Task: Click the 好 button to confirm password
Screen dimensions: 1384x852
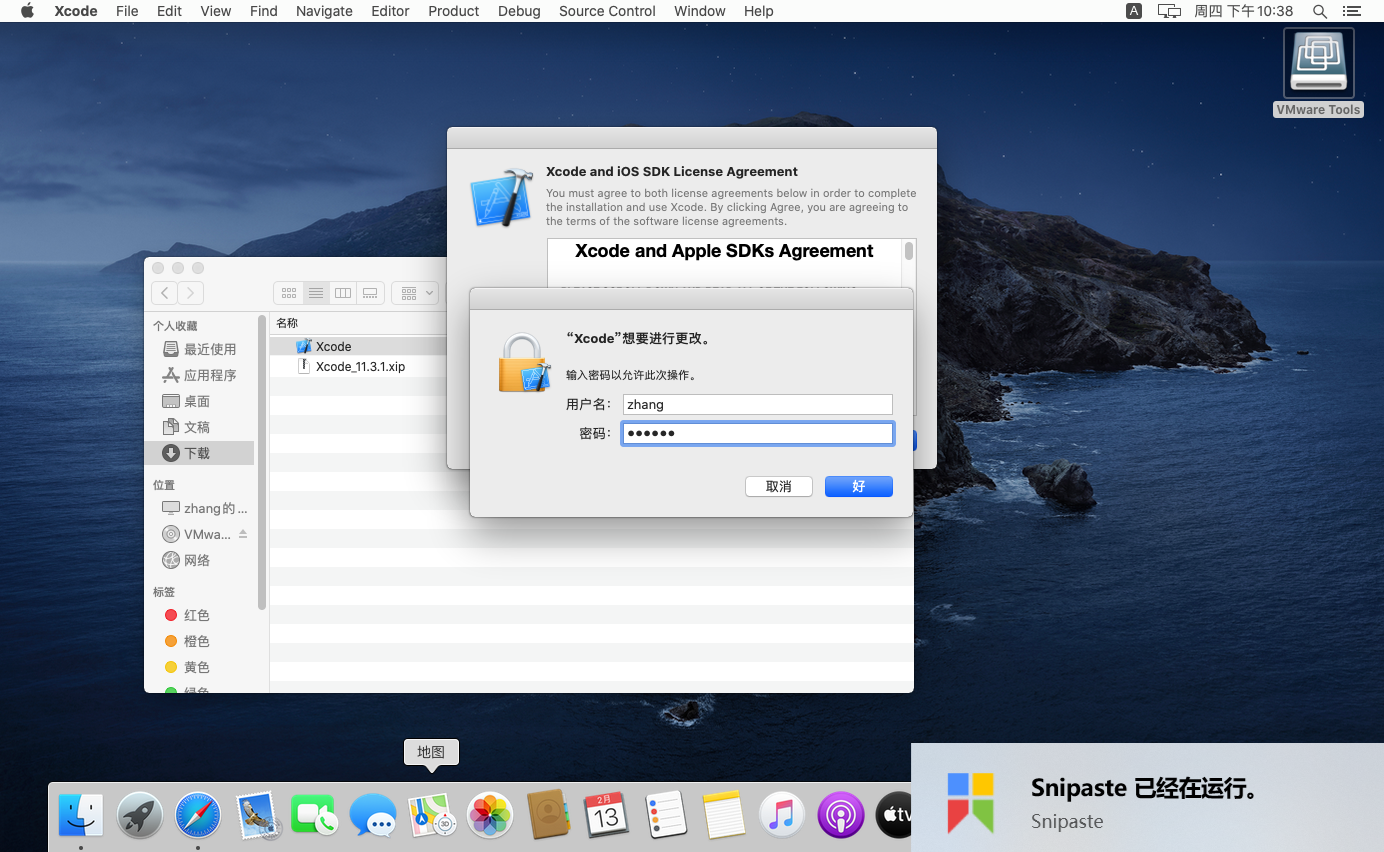Action: click(858, 486)
